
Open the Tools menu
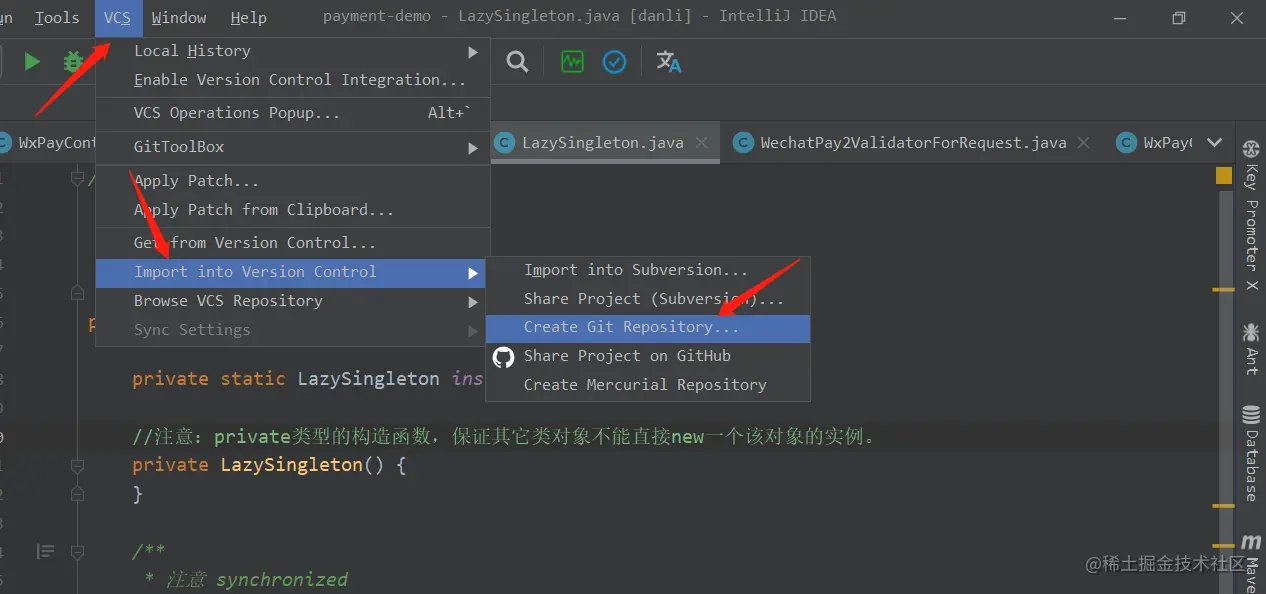(x=57, y=17)
